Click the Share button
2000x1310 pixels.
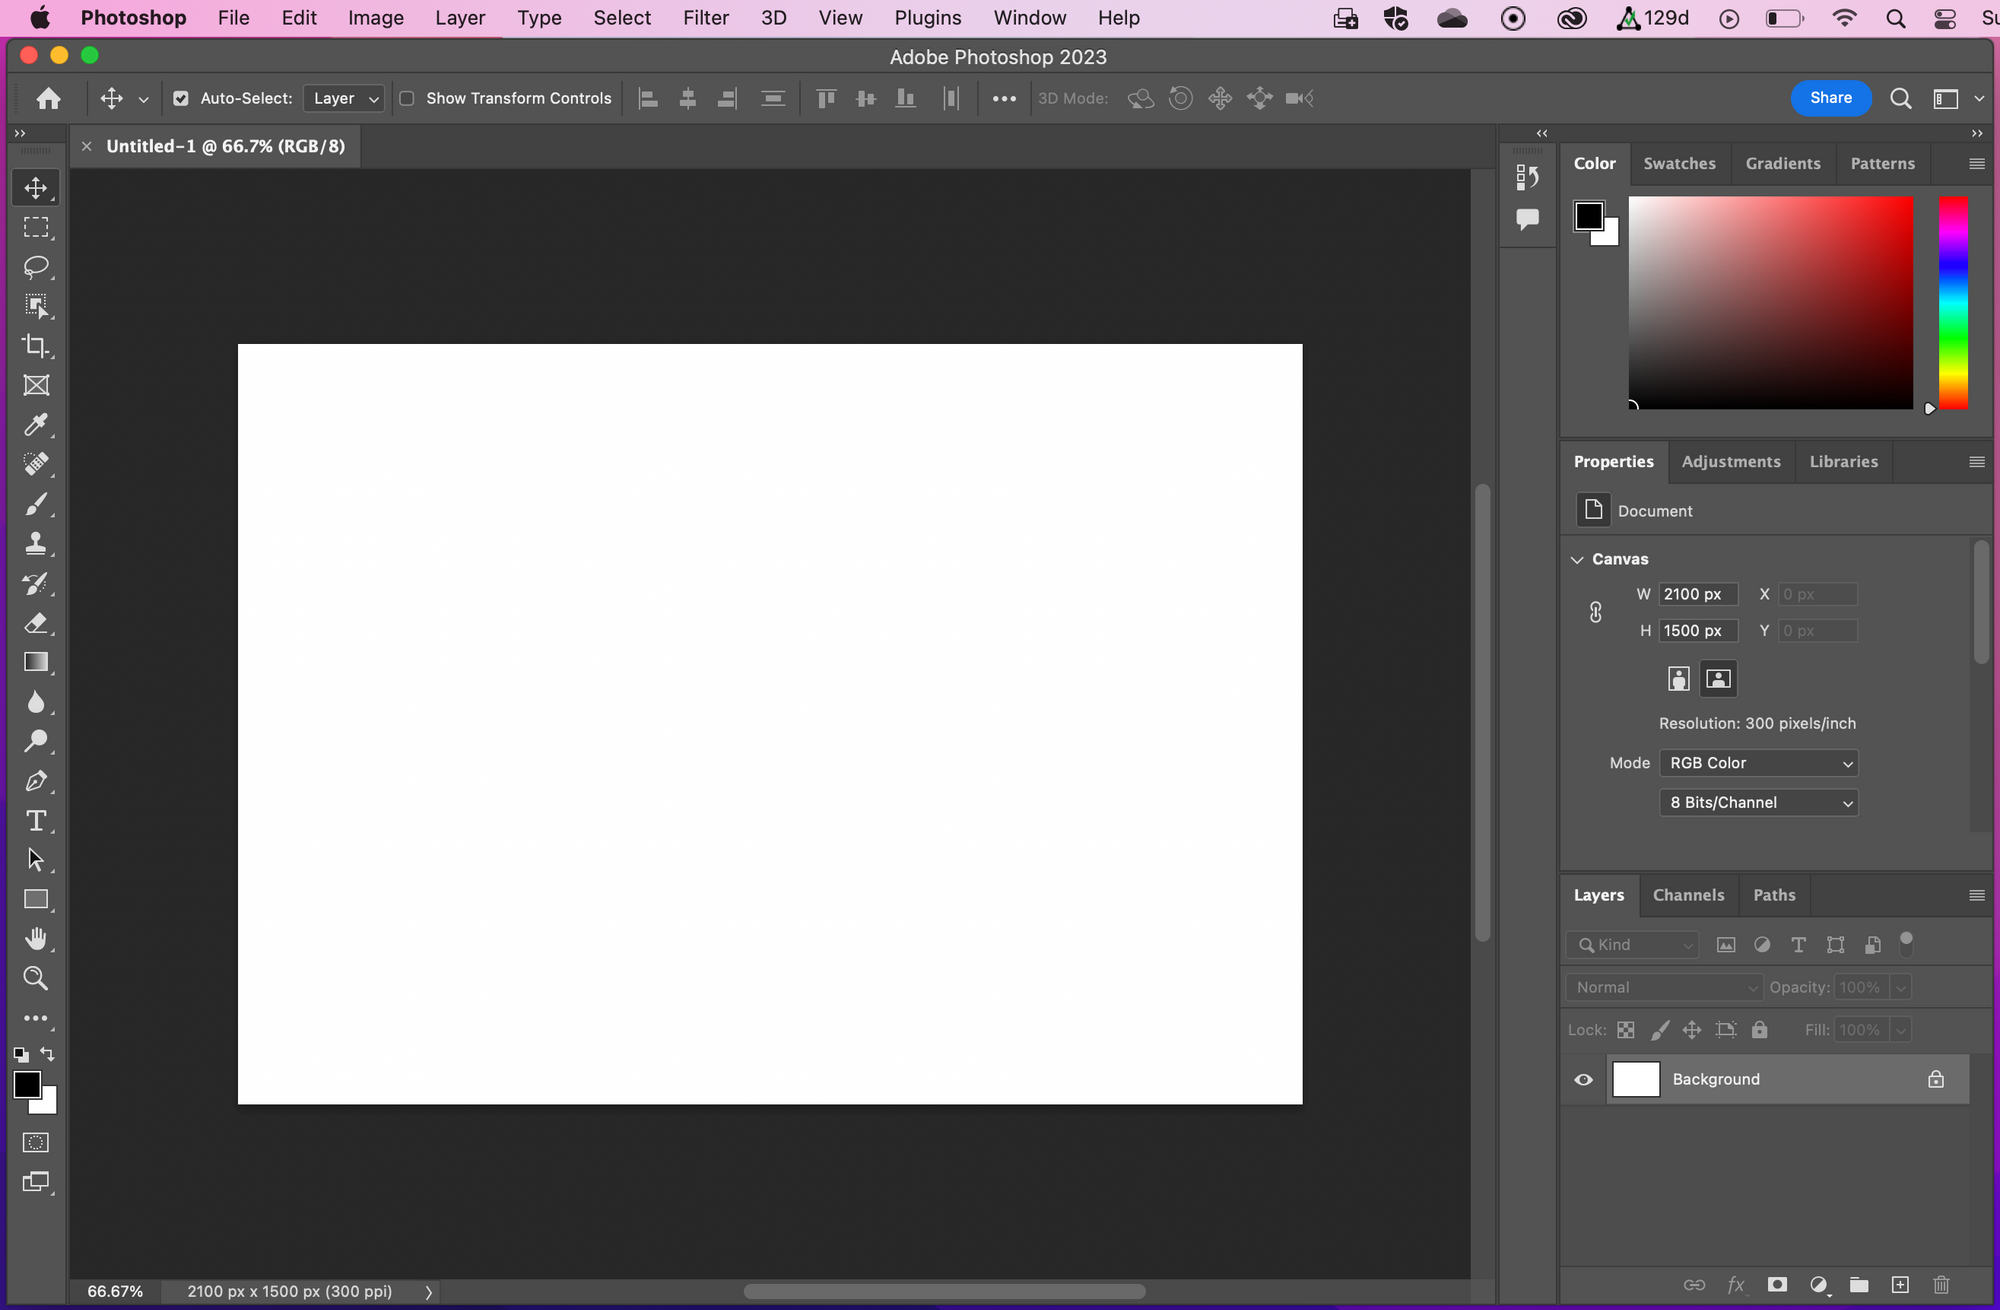(1829, 98)
